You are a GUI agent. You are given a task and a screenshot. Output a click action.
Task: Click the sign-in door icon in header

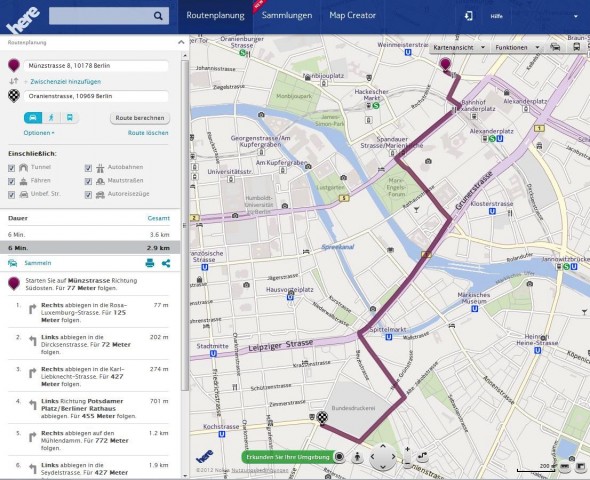click(x=468, y=16)
